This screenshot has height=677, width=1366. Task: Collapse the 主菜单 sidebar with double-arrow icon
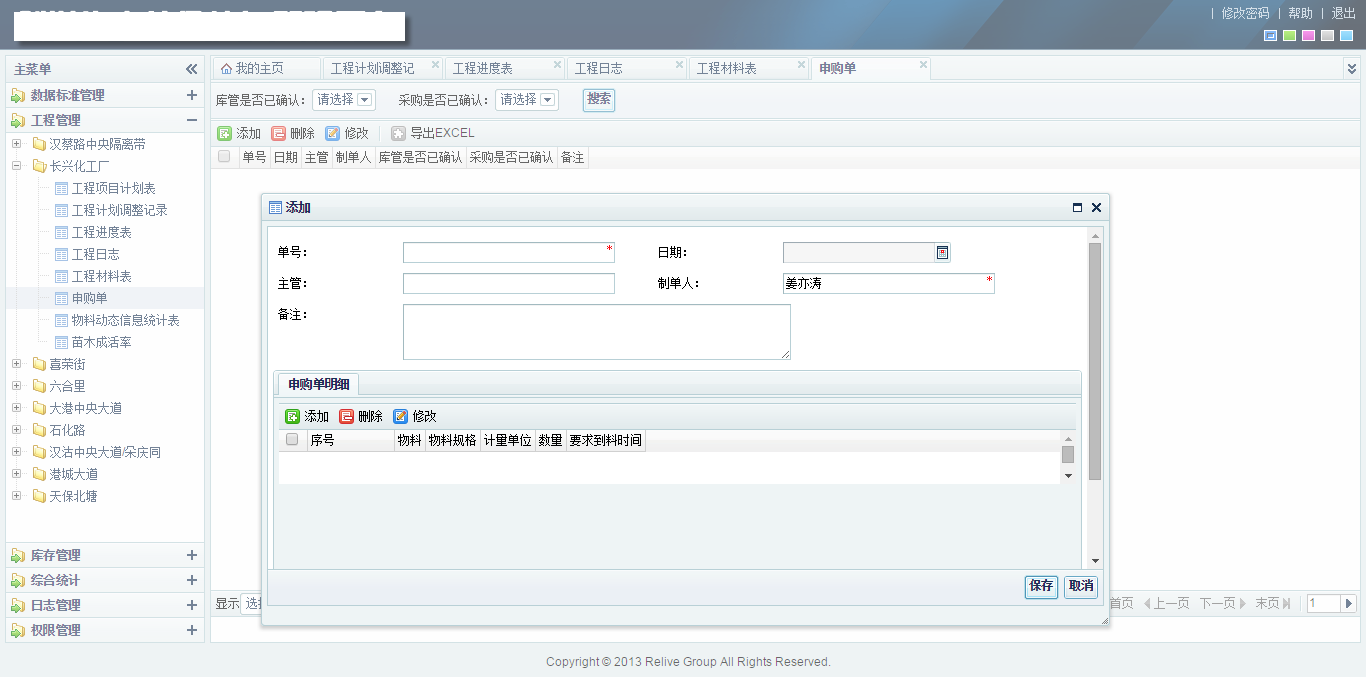191,69
